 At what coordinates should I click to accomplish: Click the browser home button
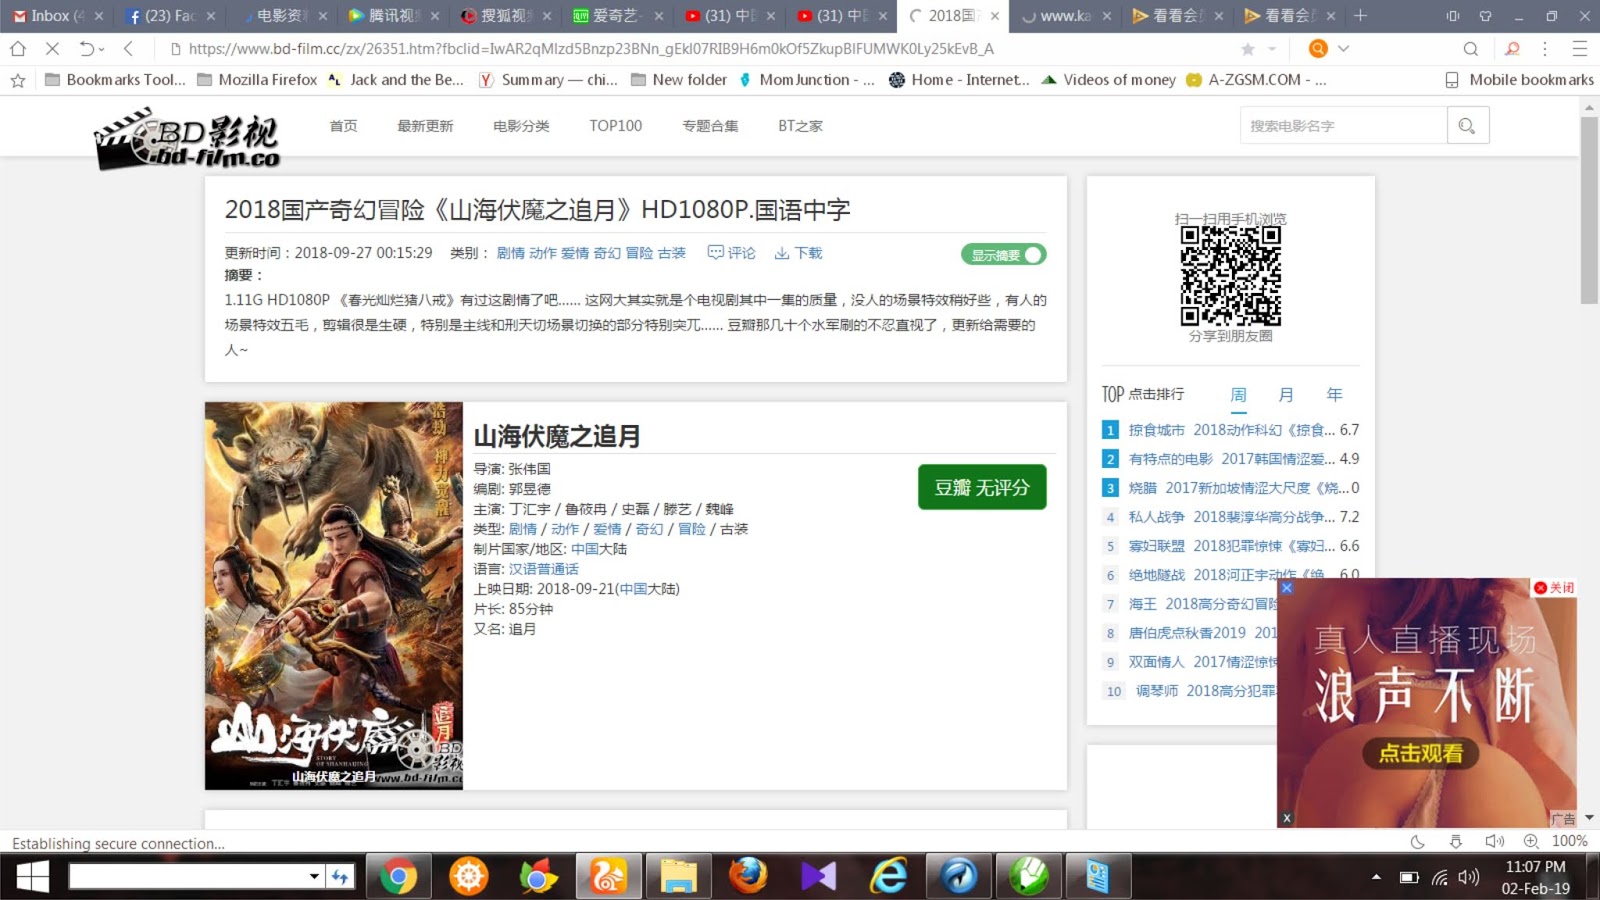(x=18, y=48)
